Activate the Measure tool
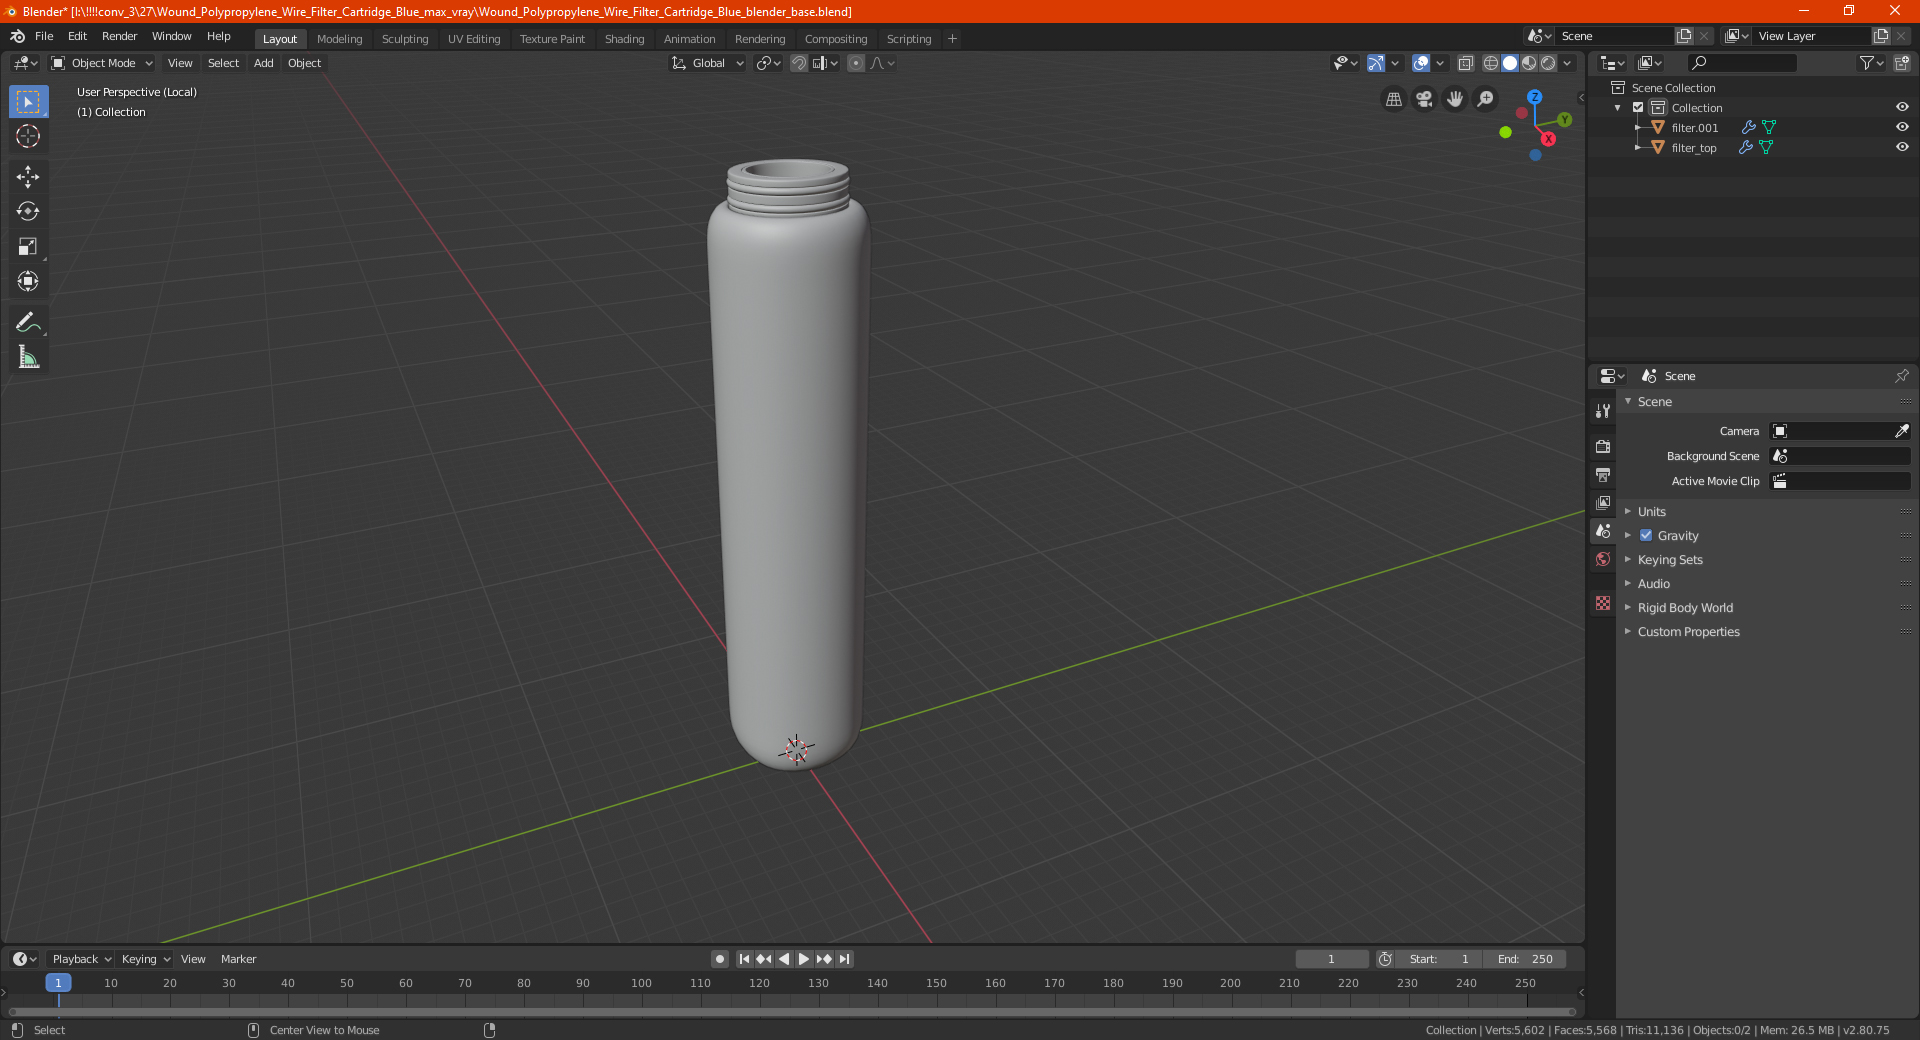1920x1040 pixels. point(28,357)
